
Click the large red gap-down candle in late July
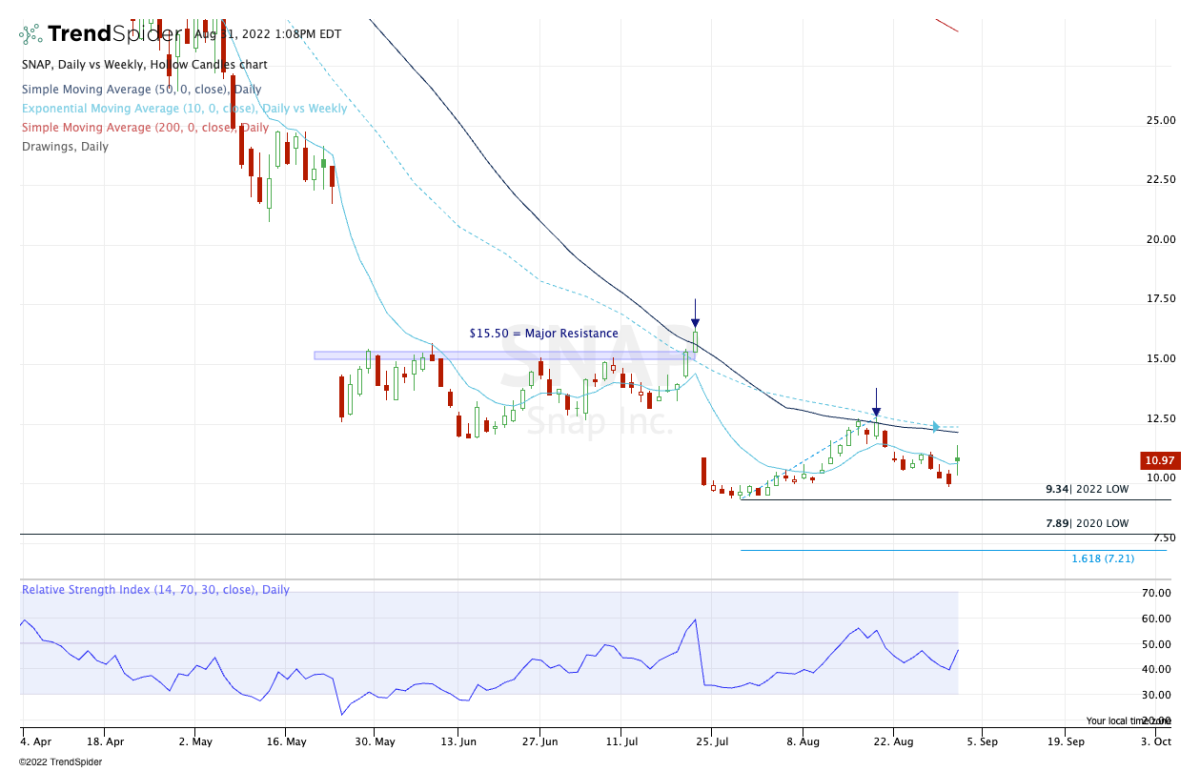point(704,470)
